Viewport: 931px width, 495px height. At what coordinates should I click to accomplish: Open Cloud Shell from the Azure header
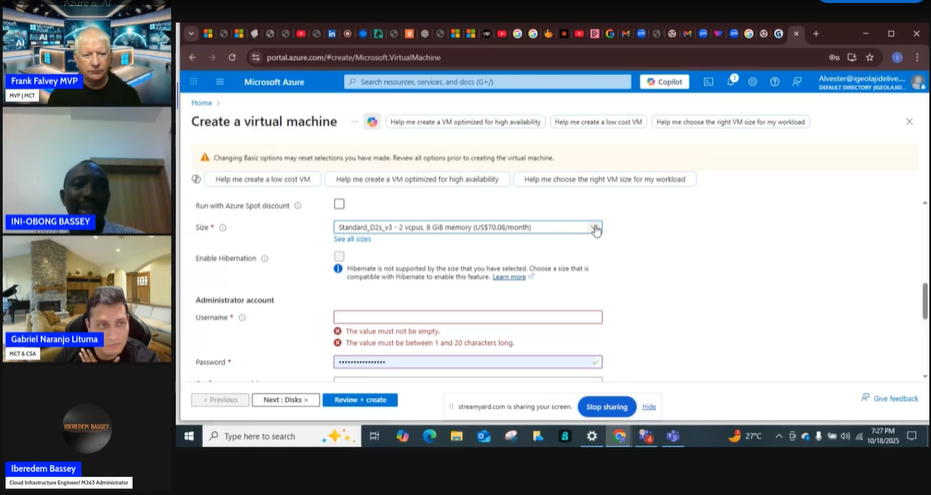tap(708, 82)
